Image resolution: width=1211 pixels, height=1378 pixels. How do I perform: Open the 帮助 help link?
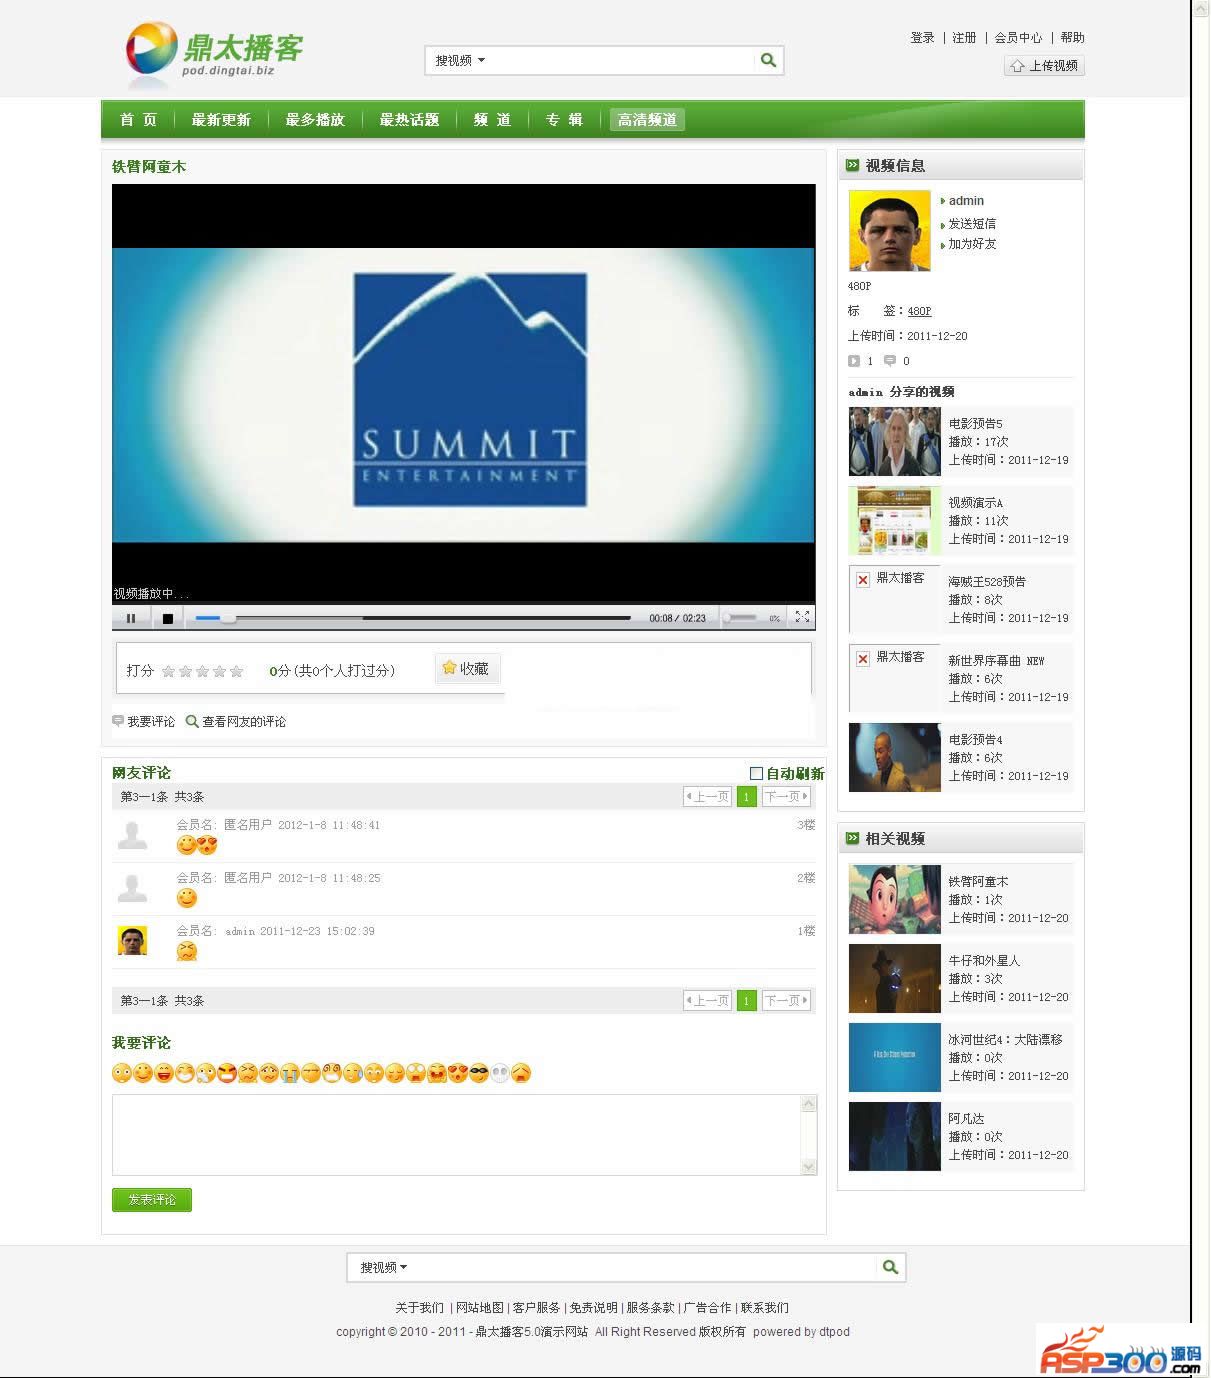pos(1072,38)
